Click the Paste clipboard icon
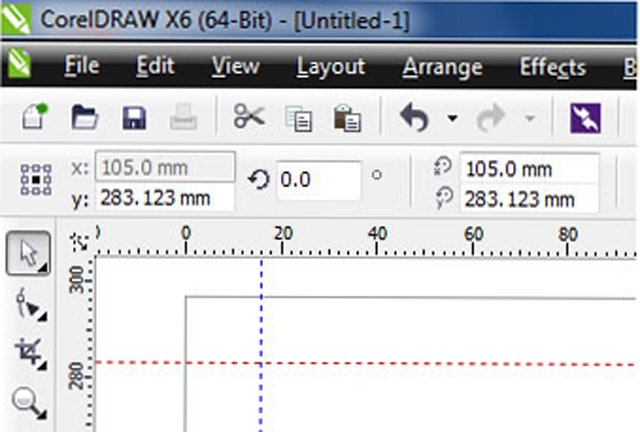Viewport: 640px width, 432px height. point(347,119)
